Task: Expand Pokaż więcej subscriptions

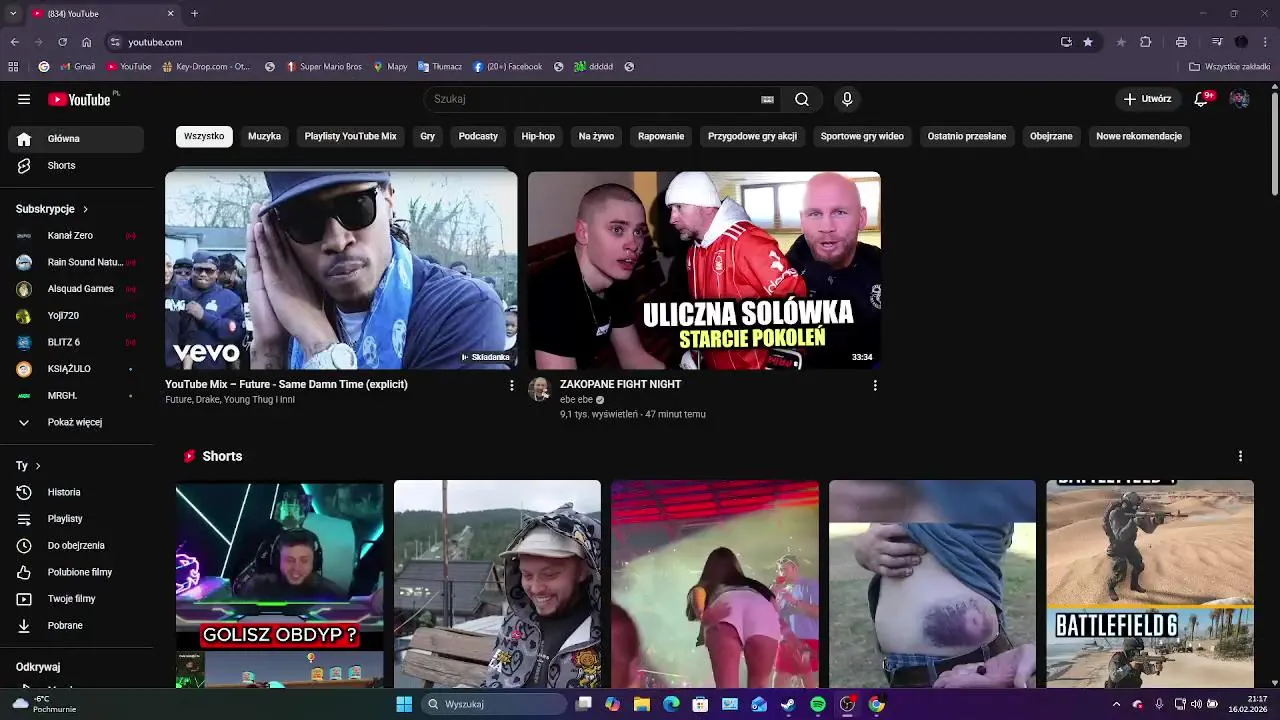Action: click(x=76, y=422)
